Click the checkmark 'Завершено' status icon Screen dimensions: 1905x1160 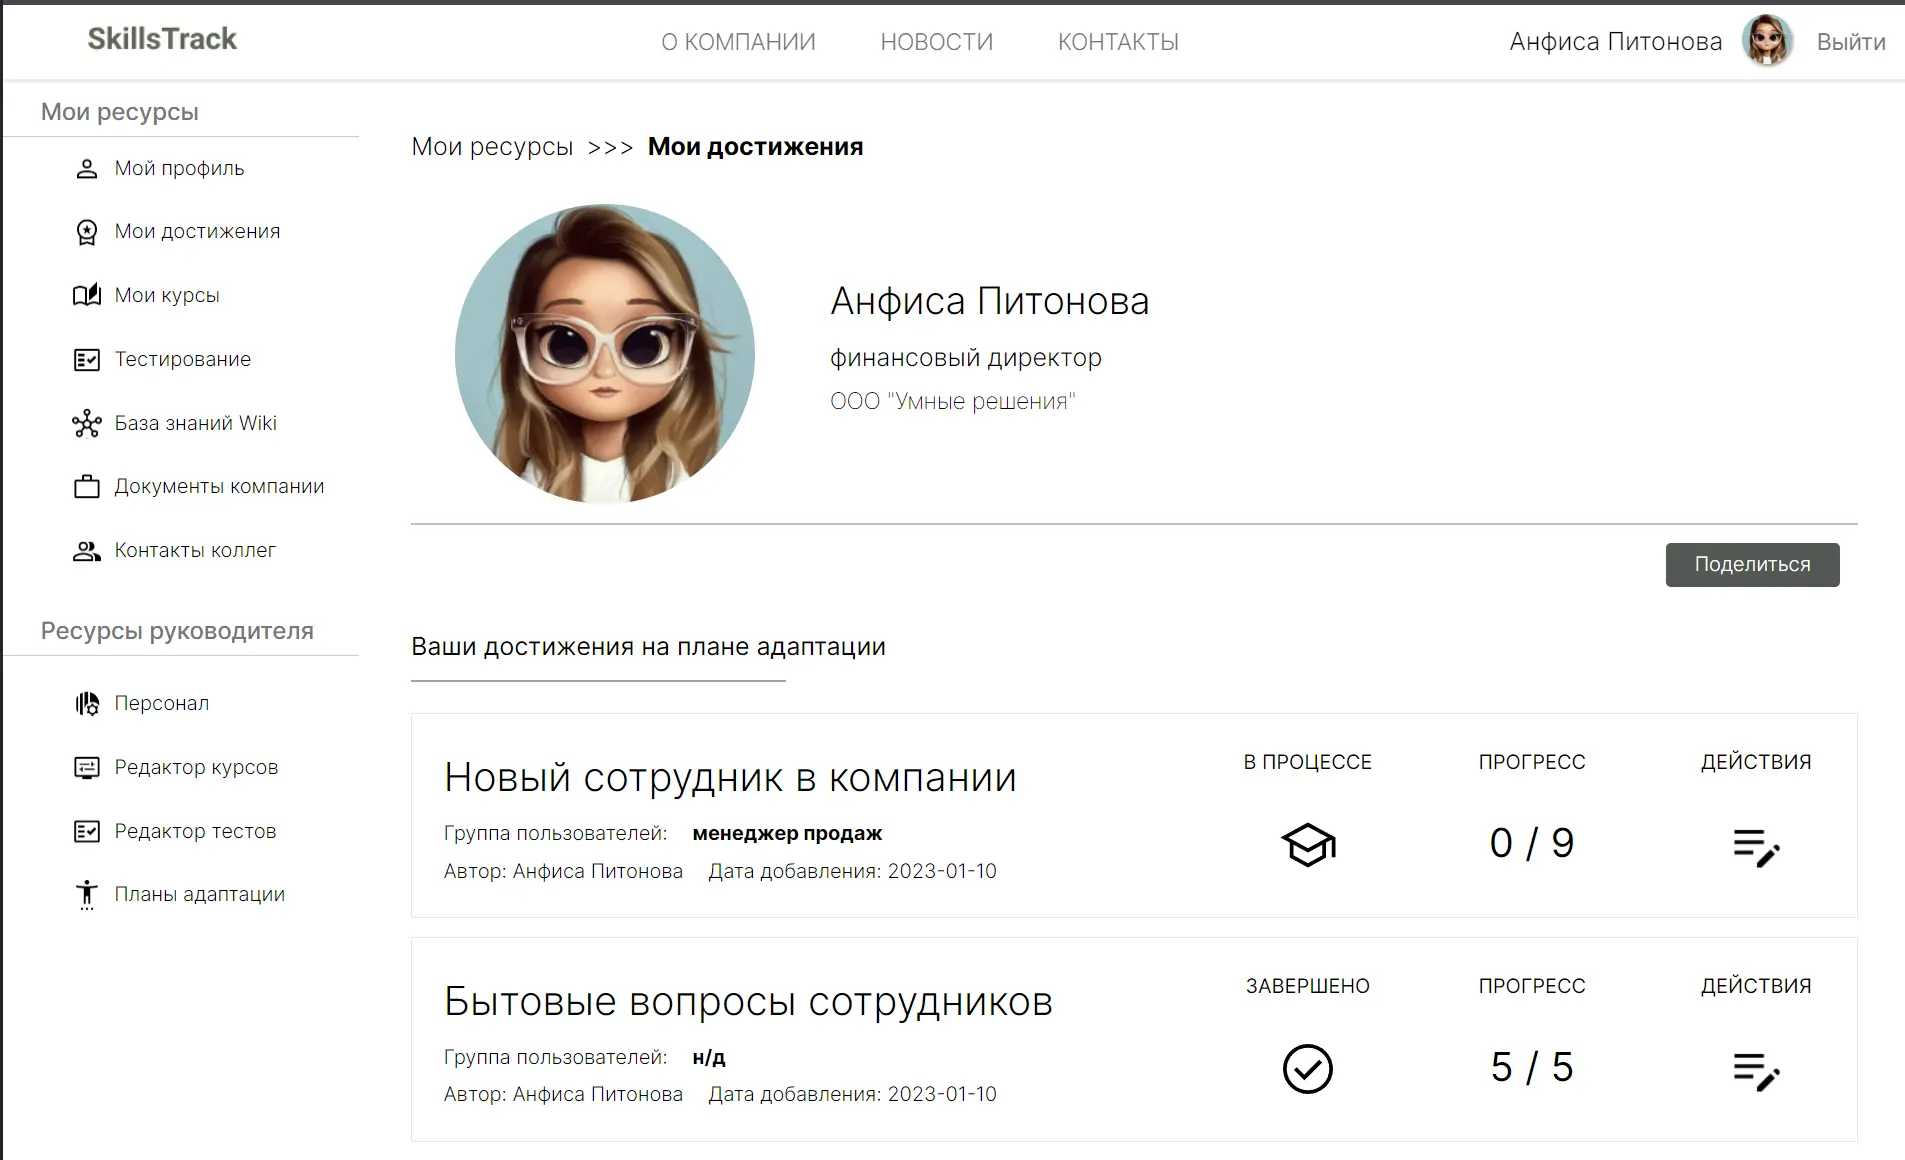click(x=1307, y=1068)
